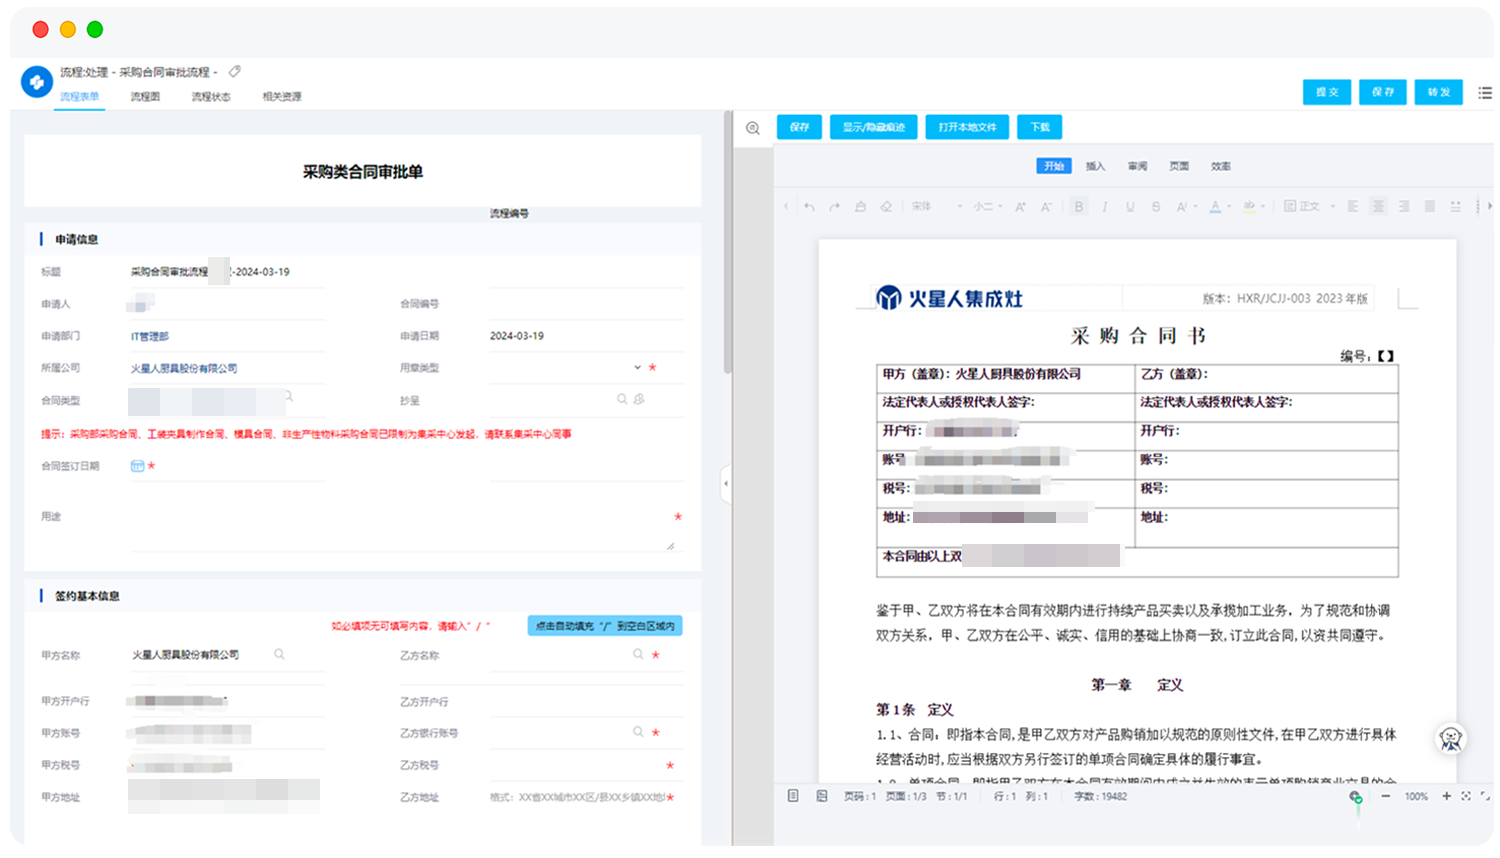Image resolution: width=1500 pixels, height=858 pixels.
Task: Click the 提交 button
Action: coord(1327,92)
